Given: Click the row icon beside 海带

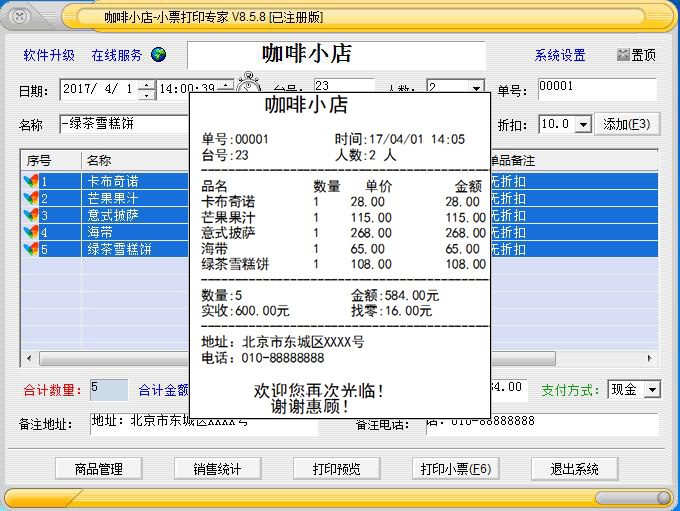Looking at the screenshot, I should [x=31, y=233].
